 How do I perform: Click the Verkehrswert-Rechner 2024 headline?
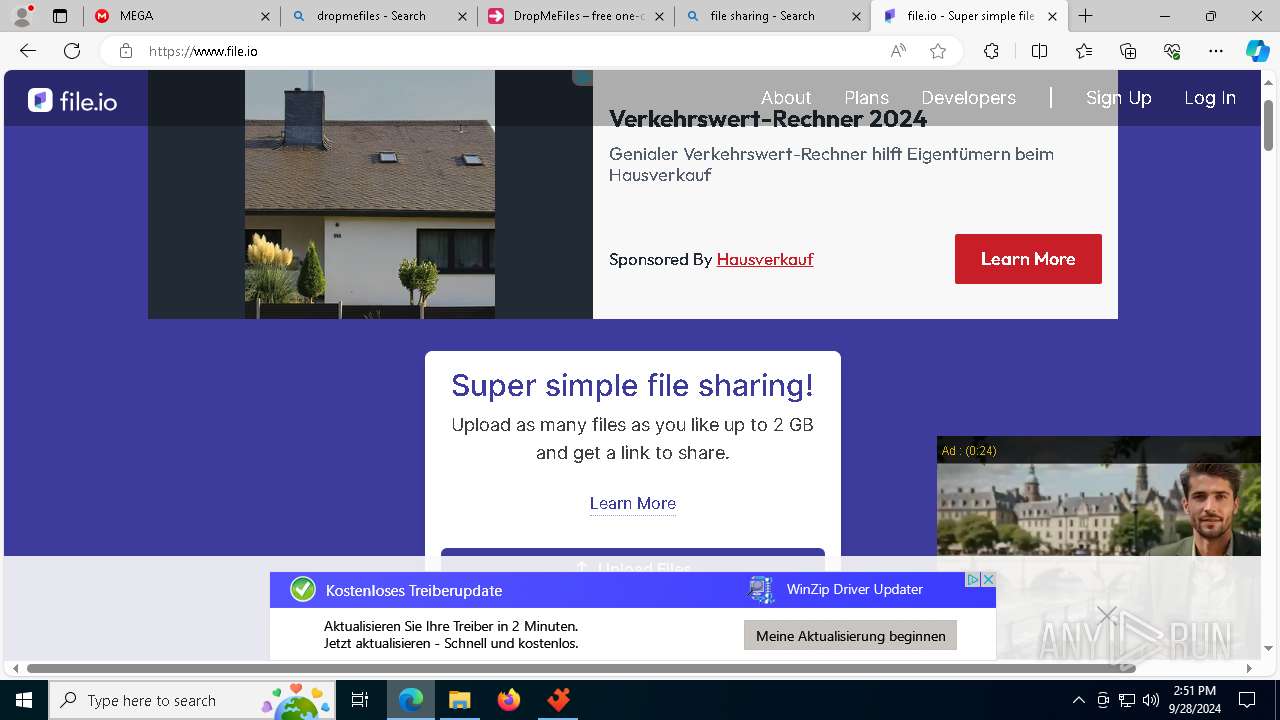(x=768, y=119)
